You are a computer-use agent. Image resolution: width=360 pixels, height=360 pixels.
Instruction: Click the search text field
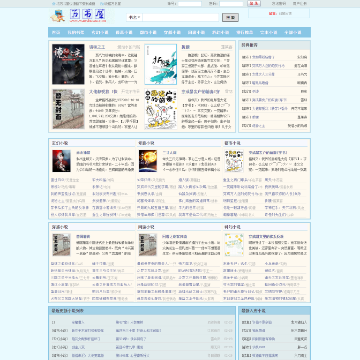tap(180, 17)
